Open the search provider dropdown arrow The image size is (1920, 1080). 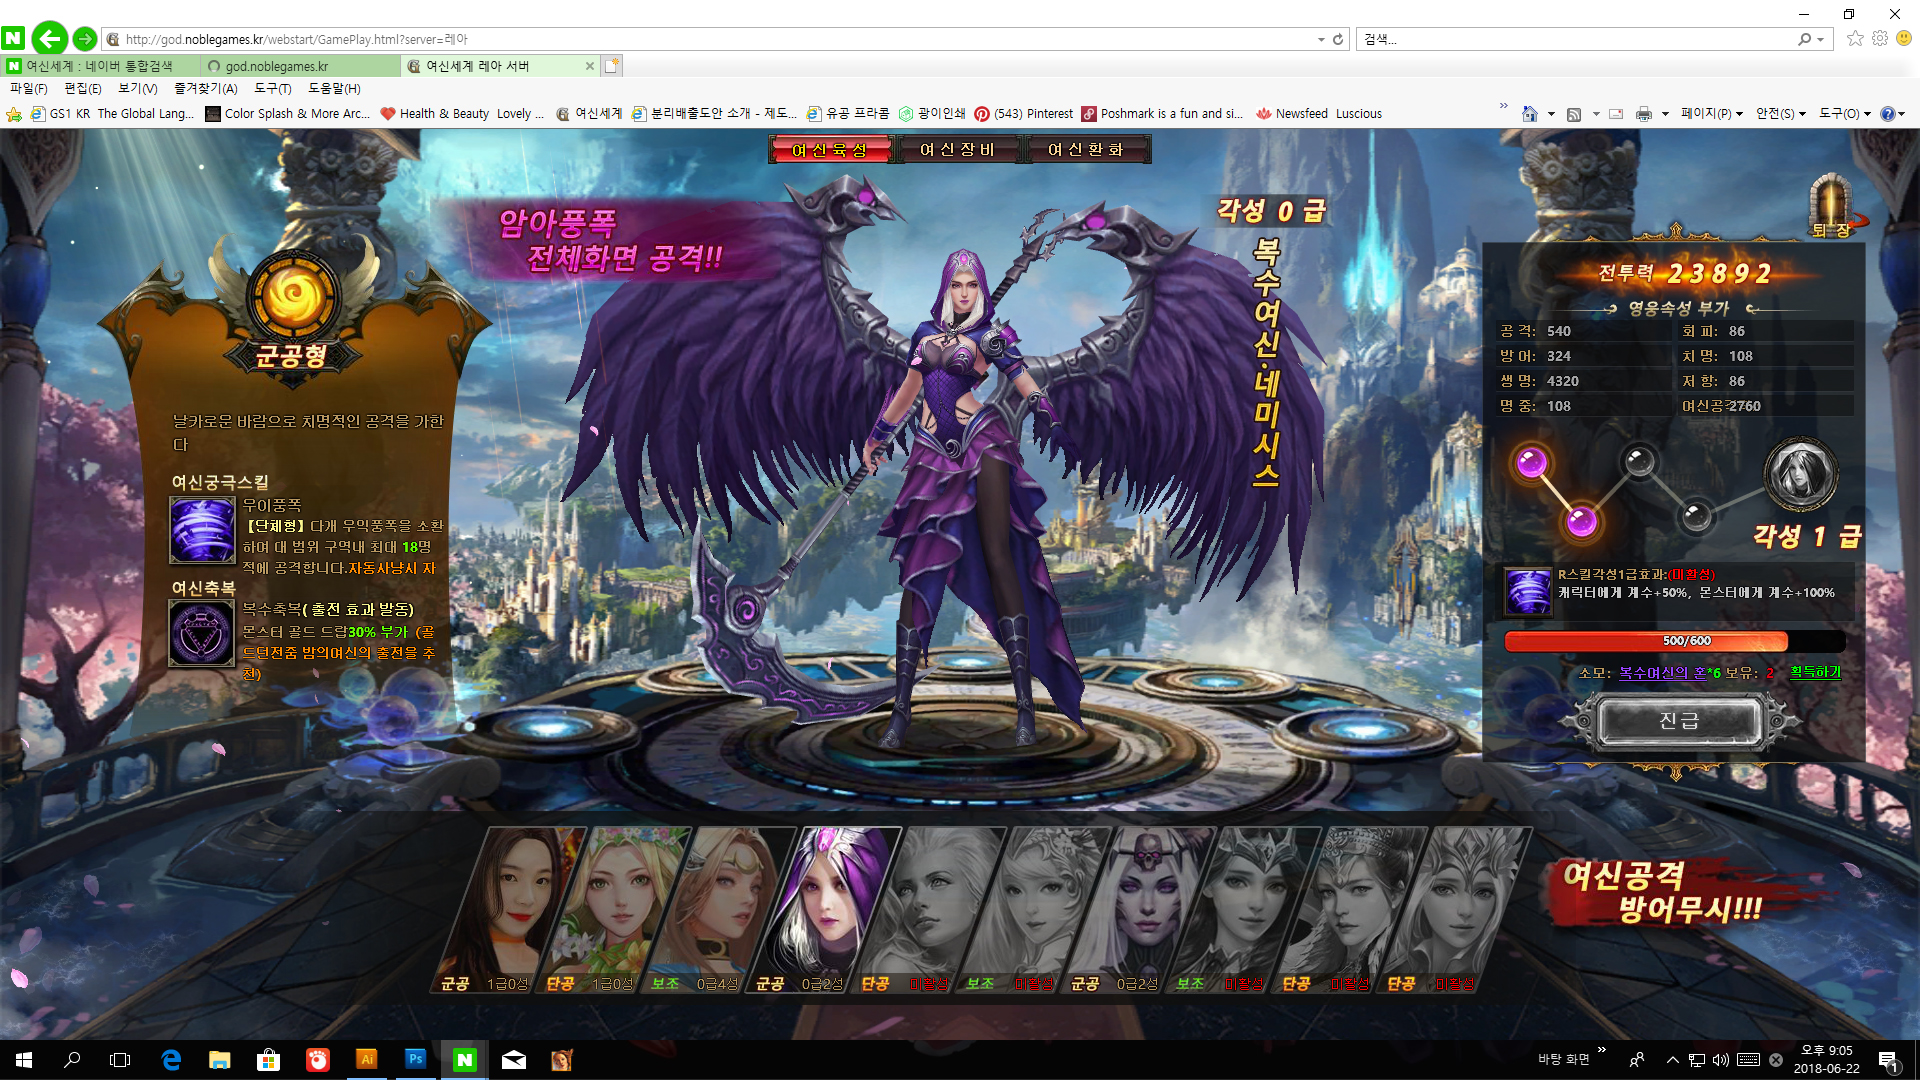pos(1821,39)
